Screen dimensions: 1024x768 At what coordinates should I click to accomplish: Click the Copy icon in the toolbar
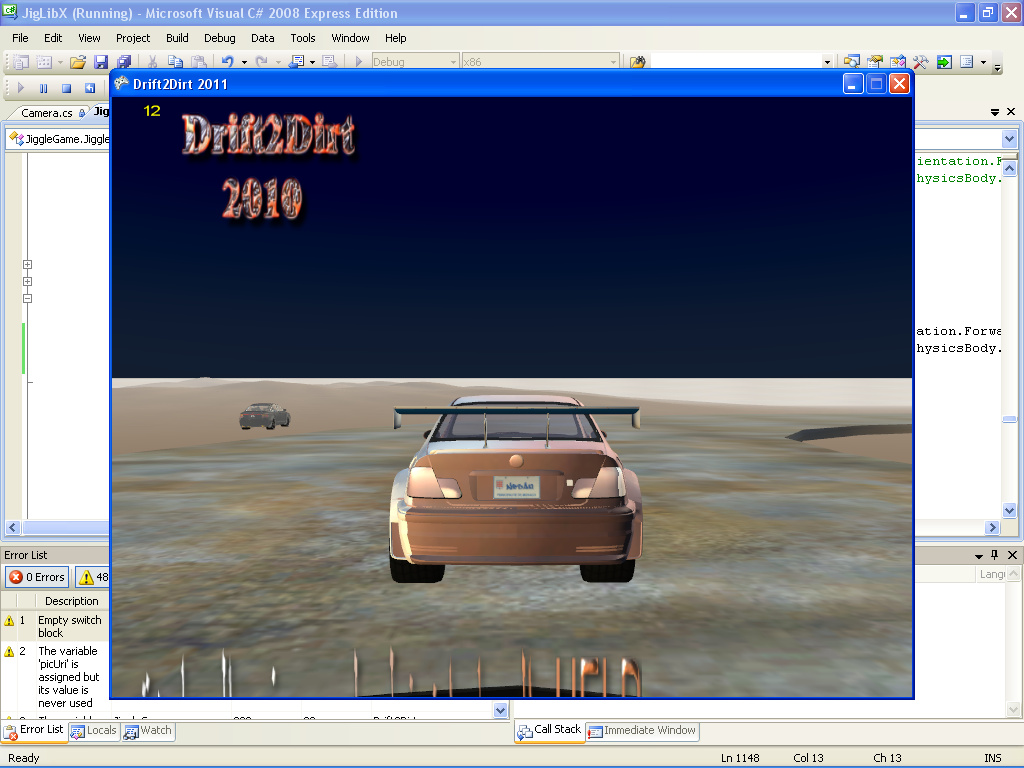[x=175, y=62]
